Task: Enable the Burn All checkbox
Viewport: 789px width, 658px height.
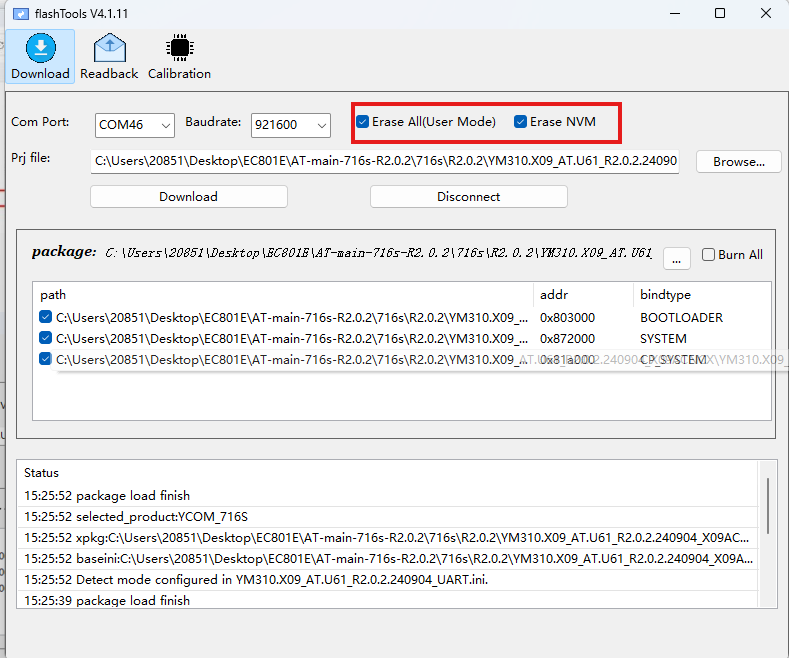Action: [x=709, y=255]
